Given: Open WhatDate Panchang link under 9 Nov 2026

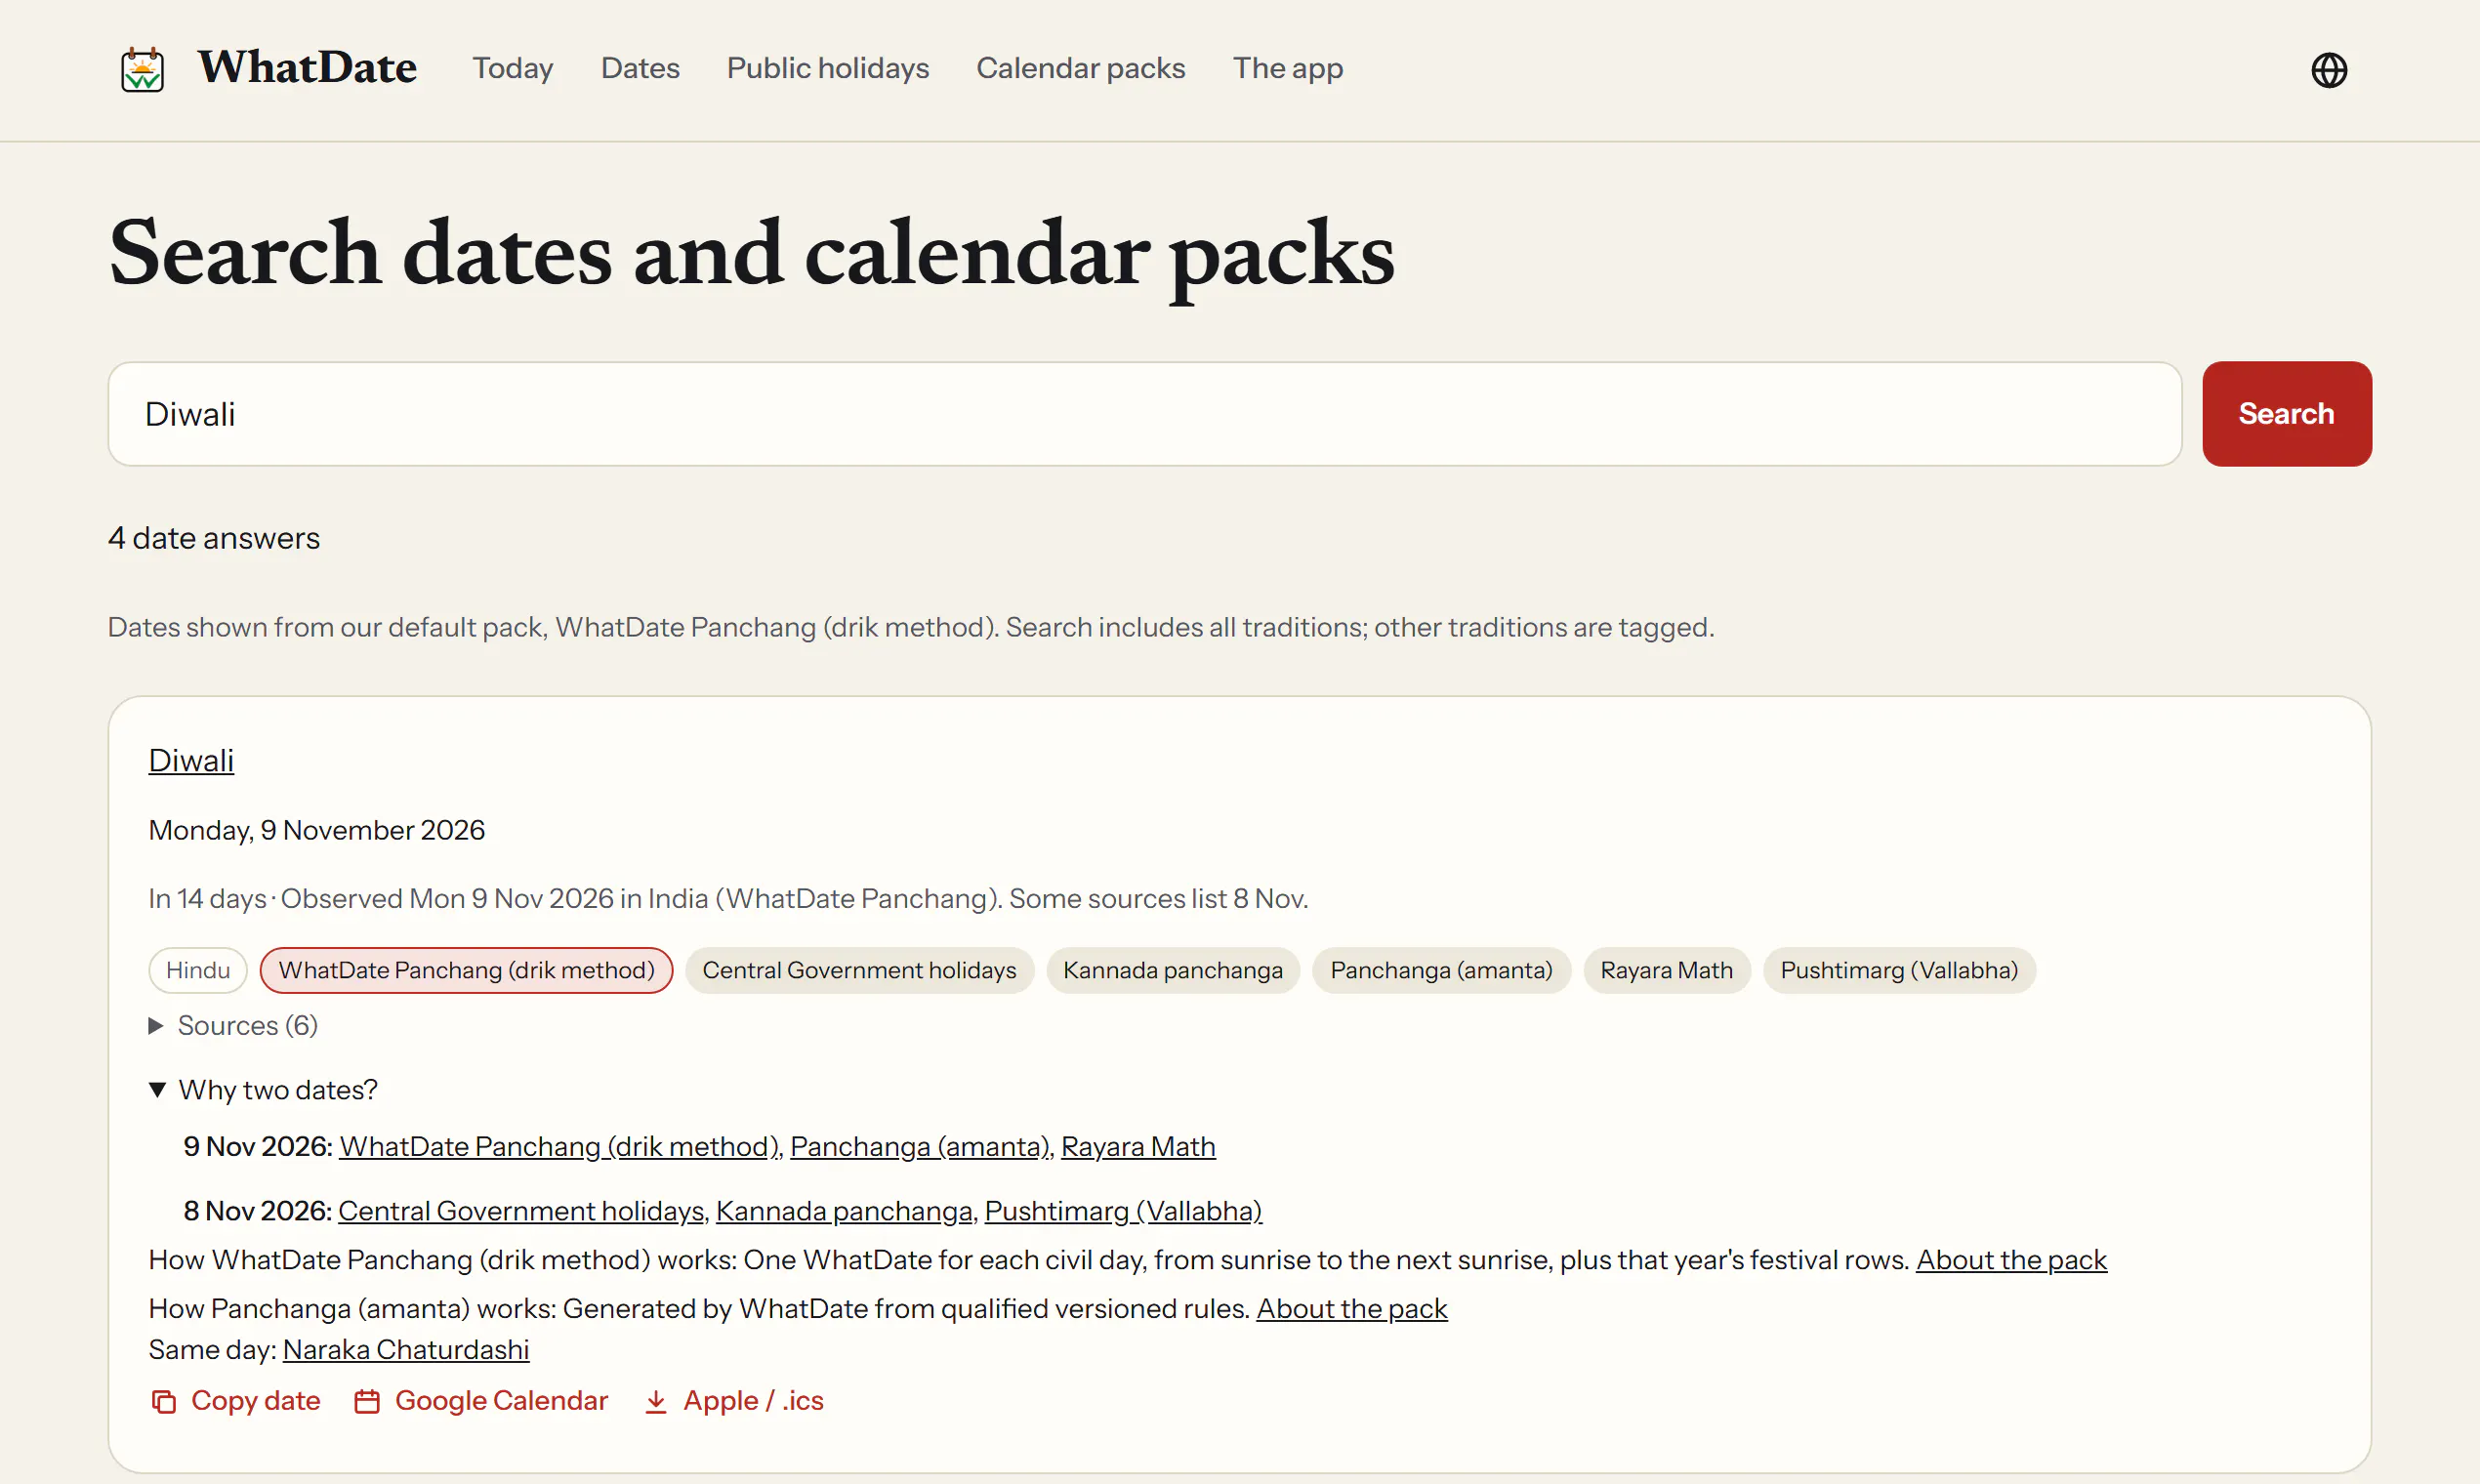Looking at the screenshot, I should 559,1146.
